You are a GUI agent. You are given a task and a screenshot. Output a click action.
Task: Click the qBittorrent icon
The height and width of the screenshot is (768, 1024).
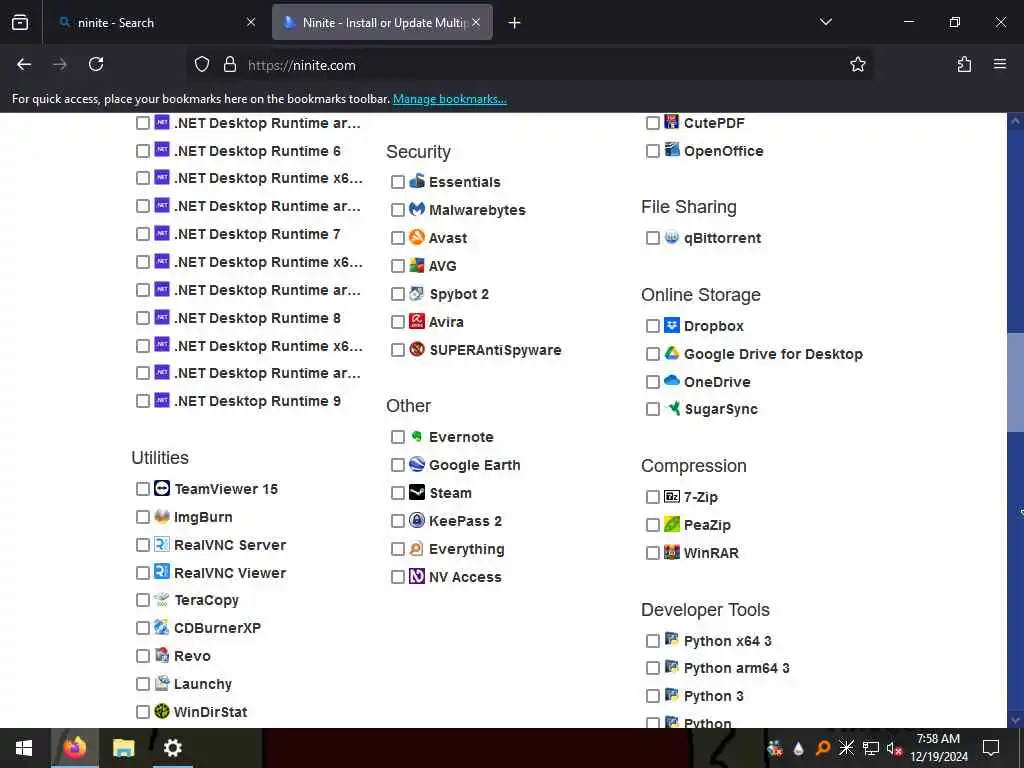(671, 237)
